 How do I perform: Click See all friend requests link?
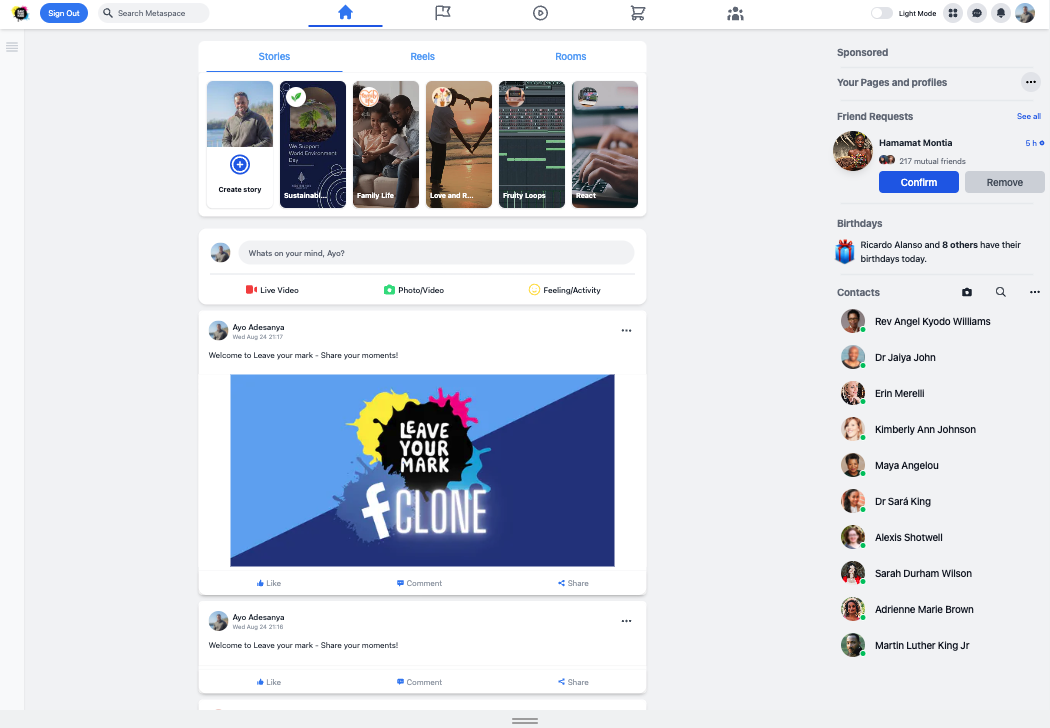1029,116
